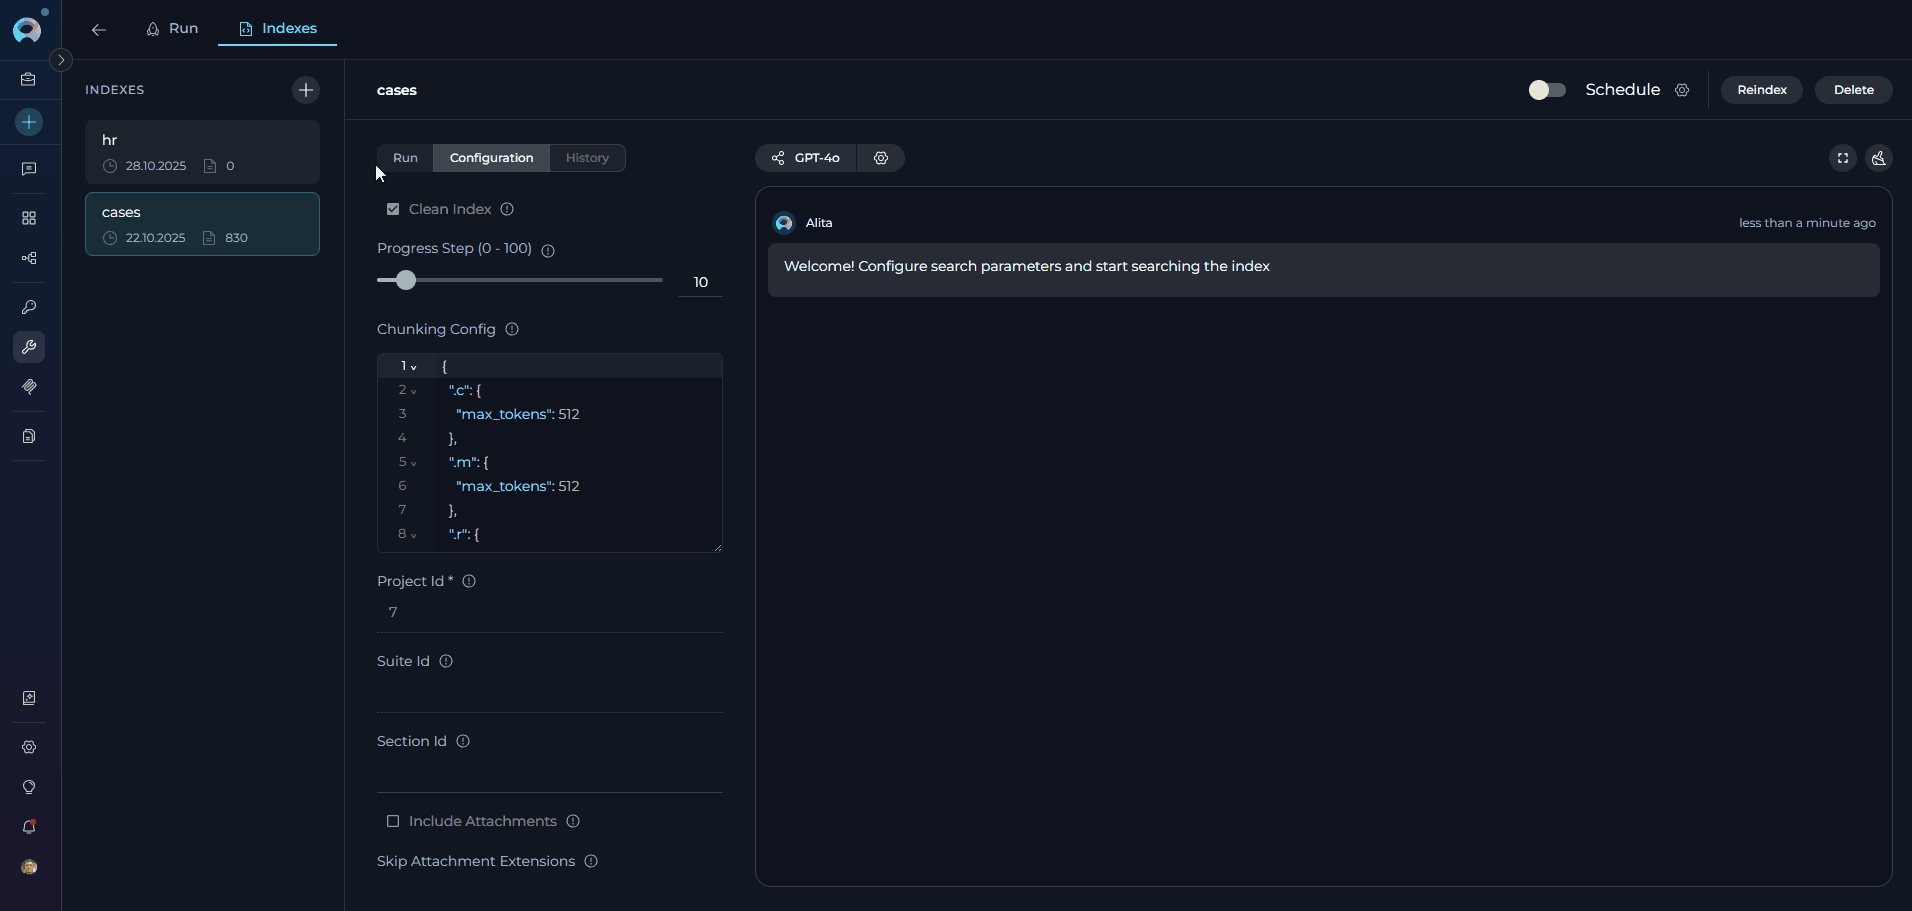Click the Delete button

click(x=1853, y=90)
